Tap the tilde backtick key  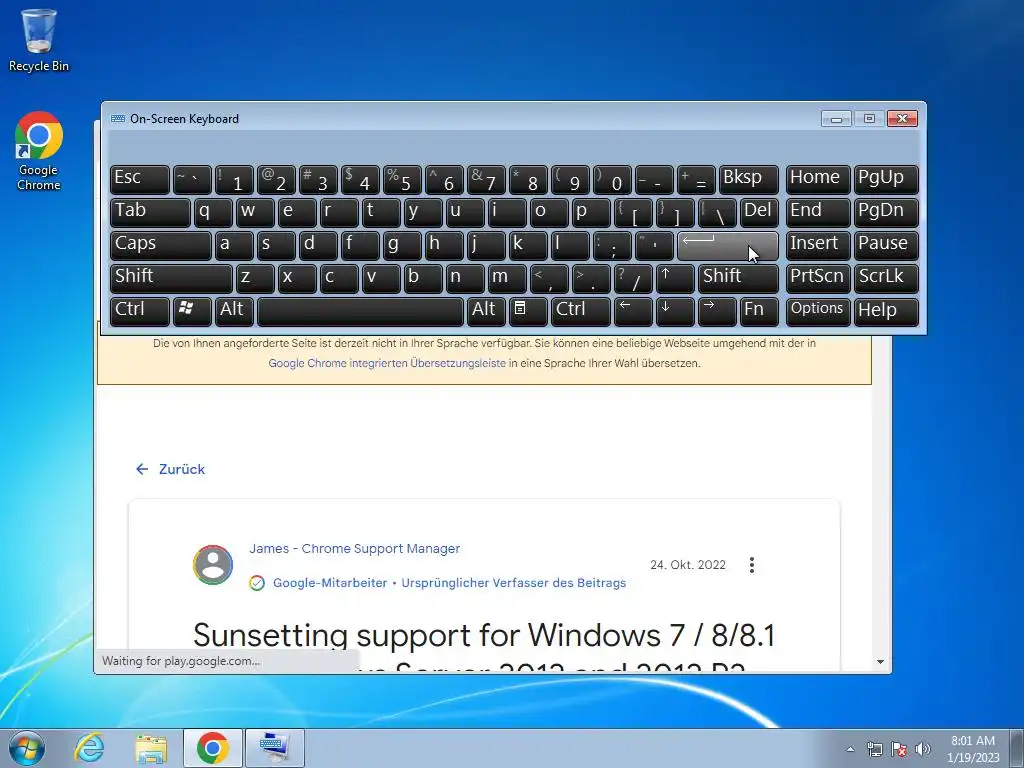[192, 180]
